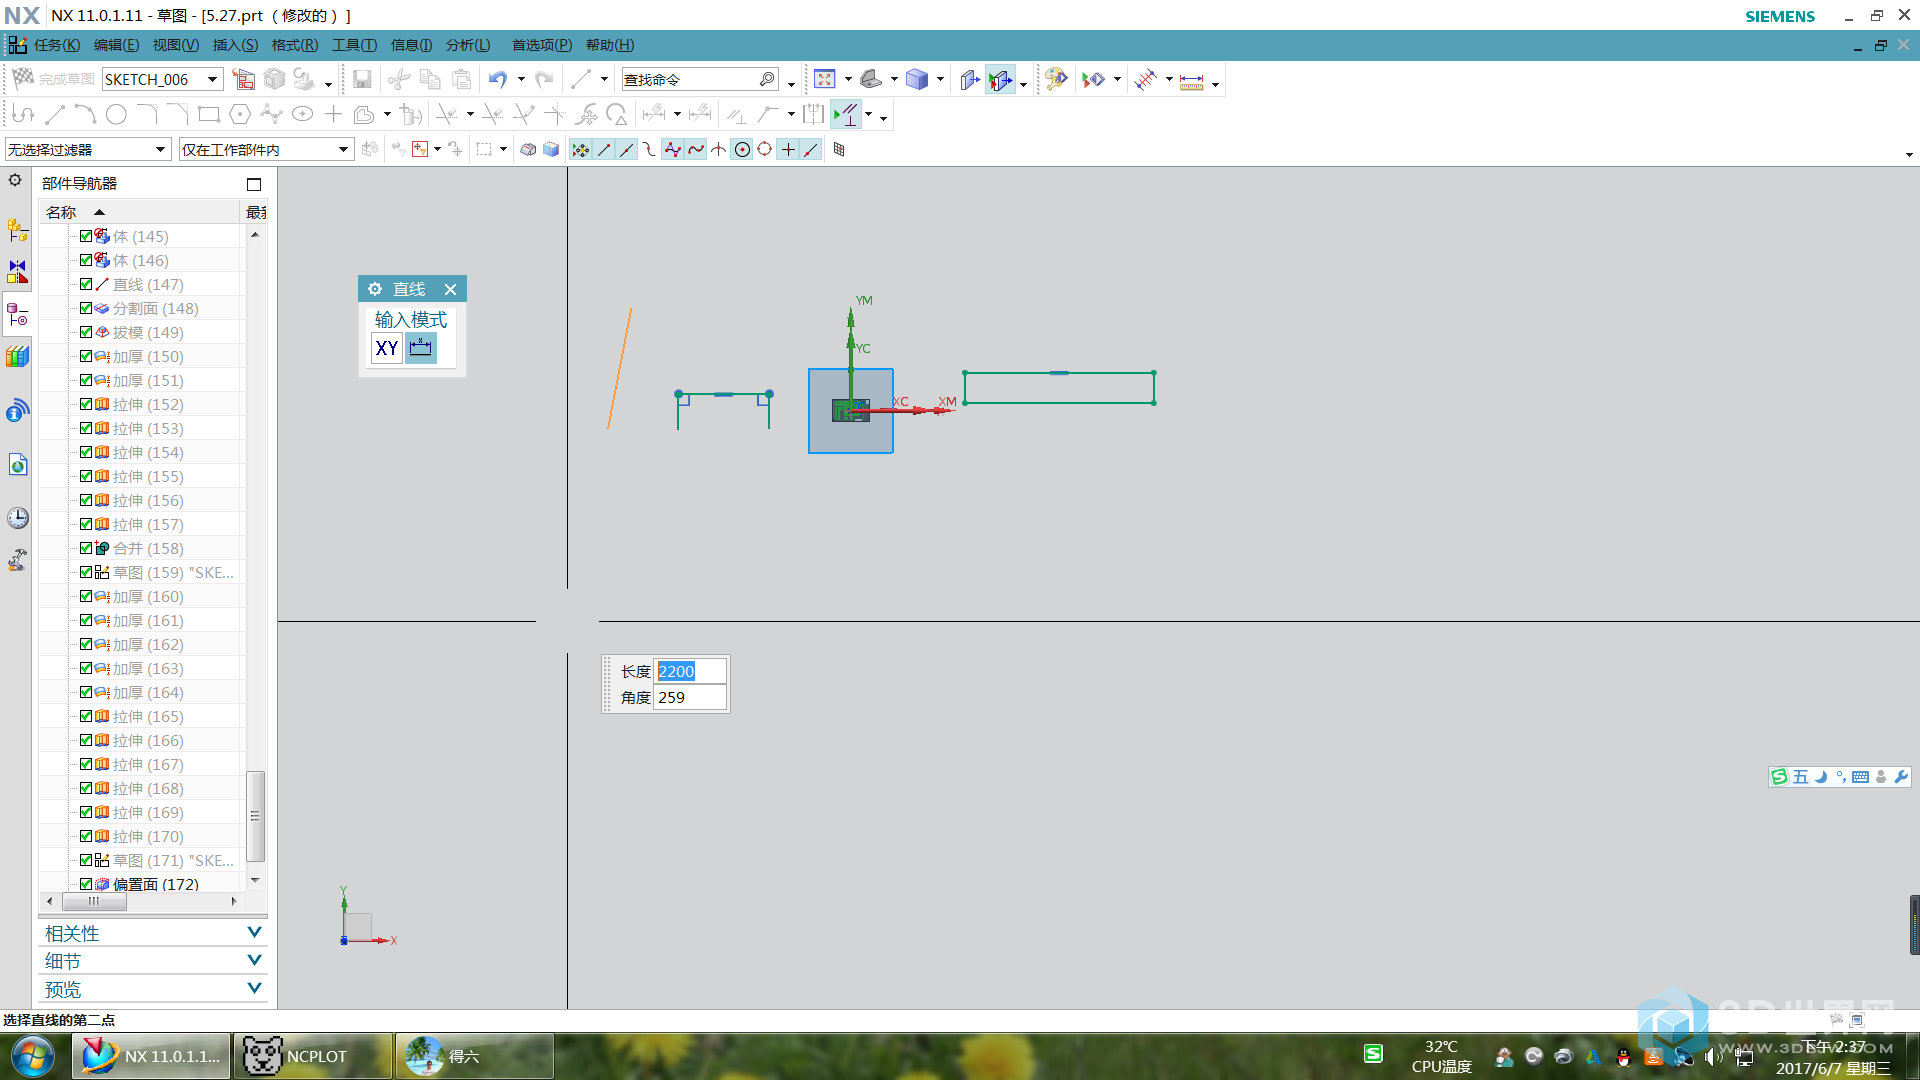
Task: Toggle the Point on Curve snap option
Action: click(811, 150)
